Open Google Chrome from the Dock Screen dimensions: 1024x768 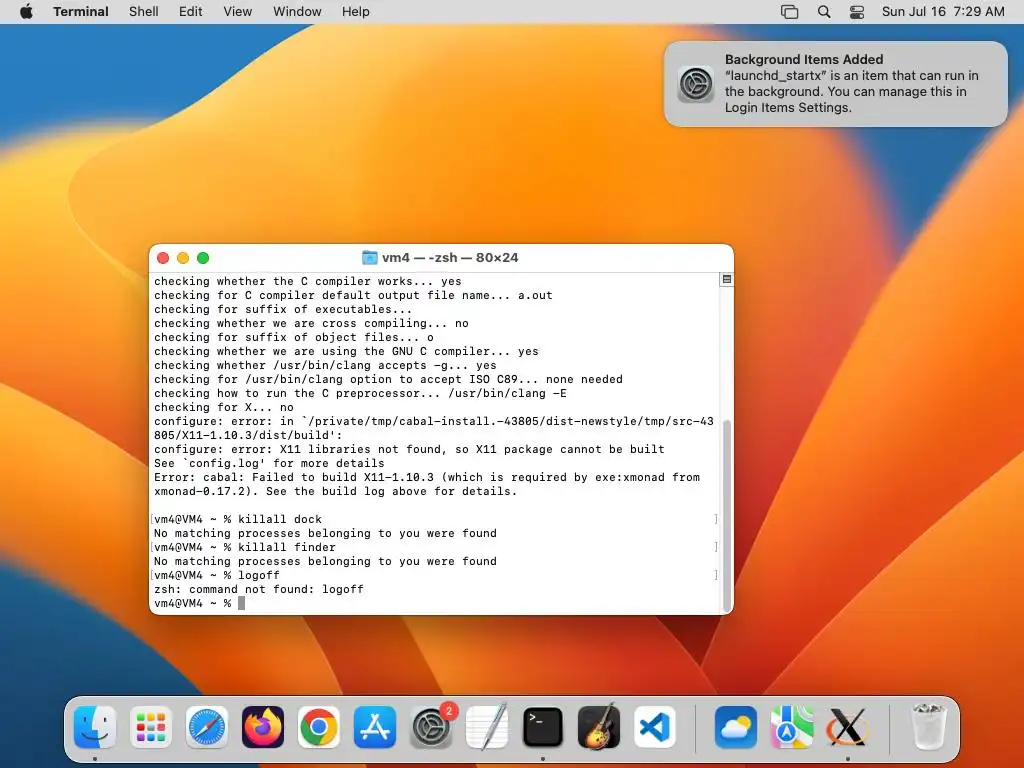(319, 727)
